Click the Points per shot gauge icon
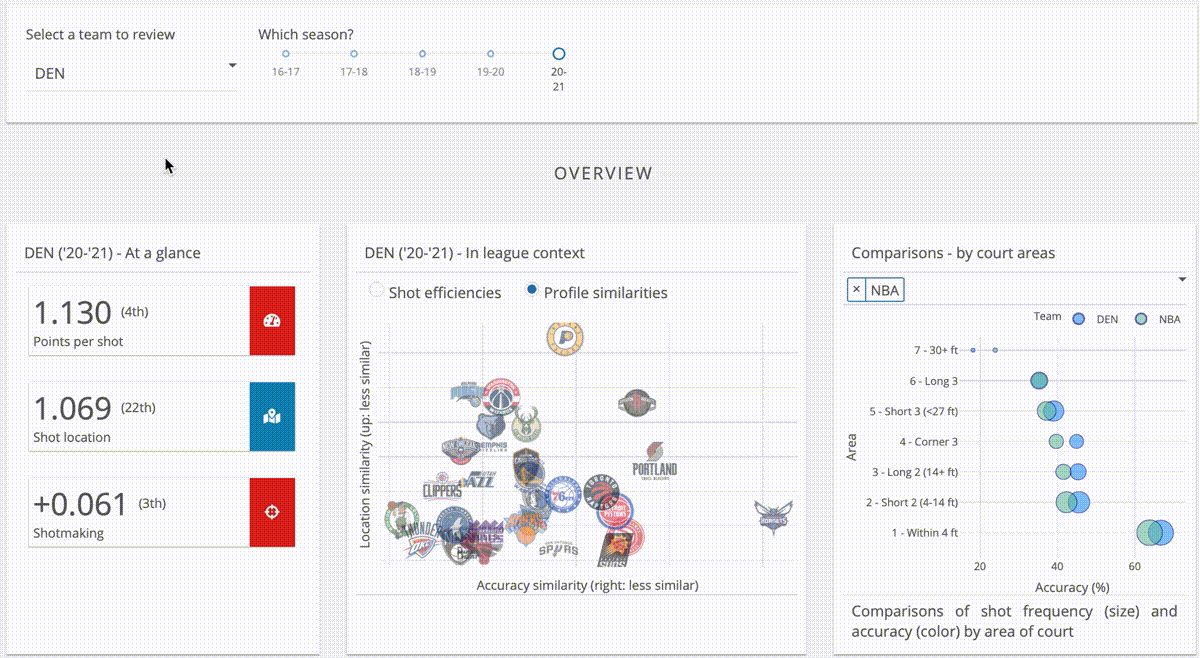Image resolution: width=1200 pixels, height=658 pixels. coord(272,321)
